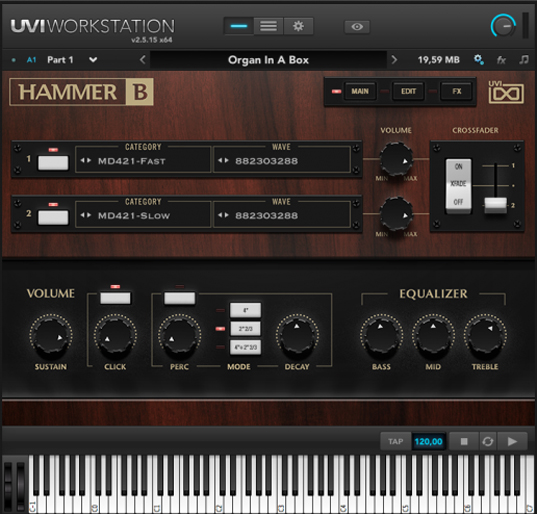Open the MD421-Fast category selector
The width and height of the screenshot is (537, 514).
[132, 161]
